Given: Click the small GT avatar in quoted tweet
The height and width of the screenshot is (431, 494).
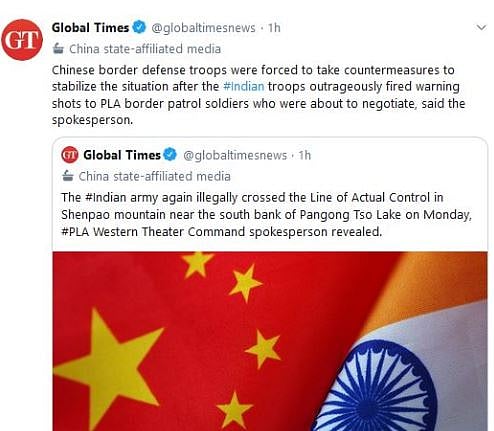Looking at the screenshot, I should [x=70, y=155].
